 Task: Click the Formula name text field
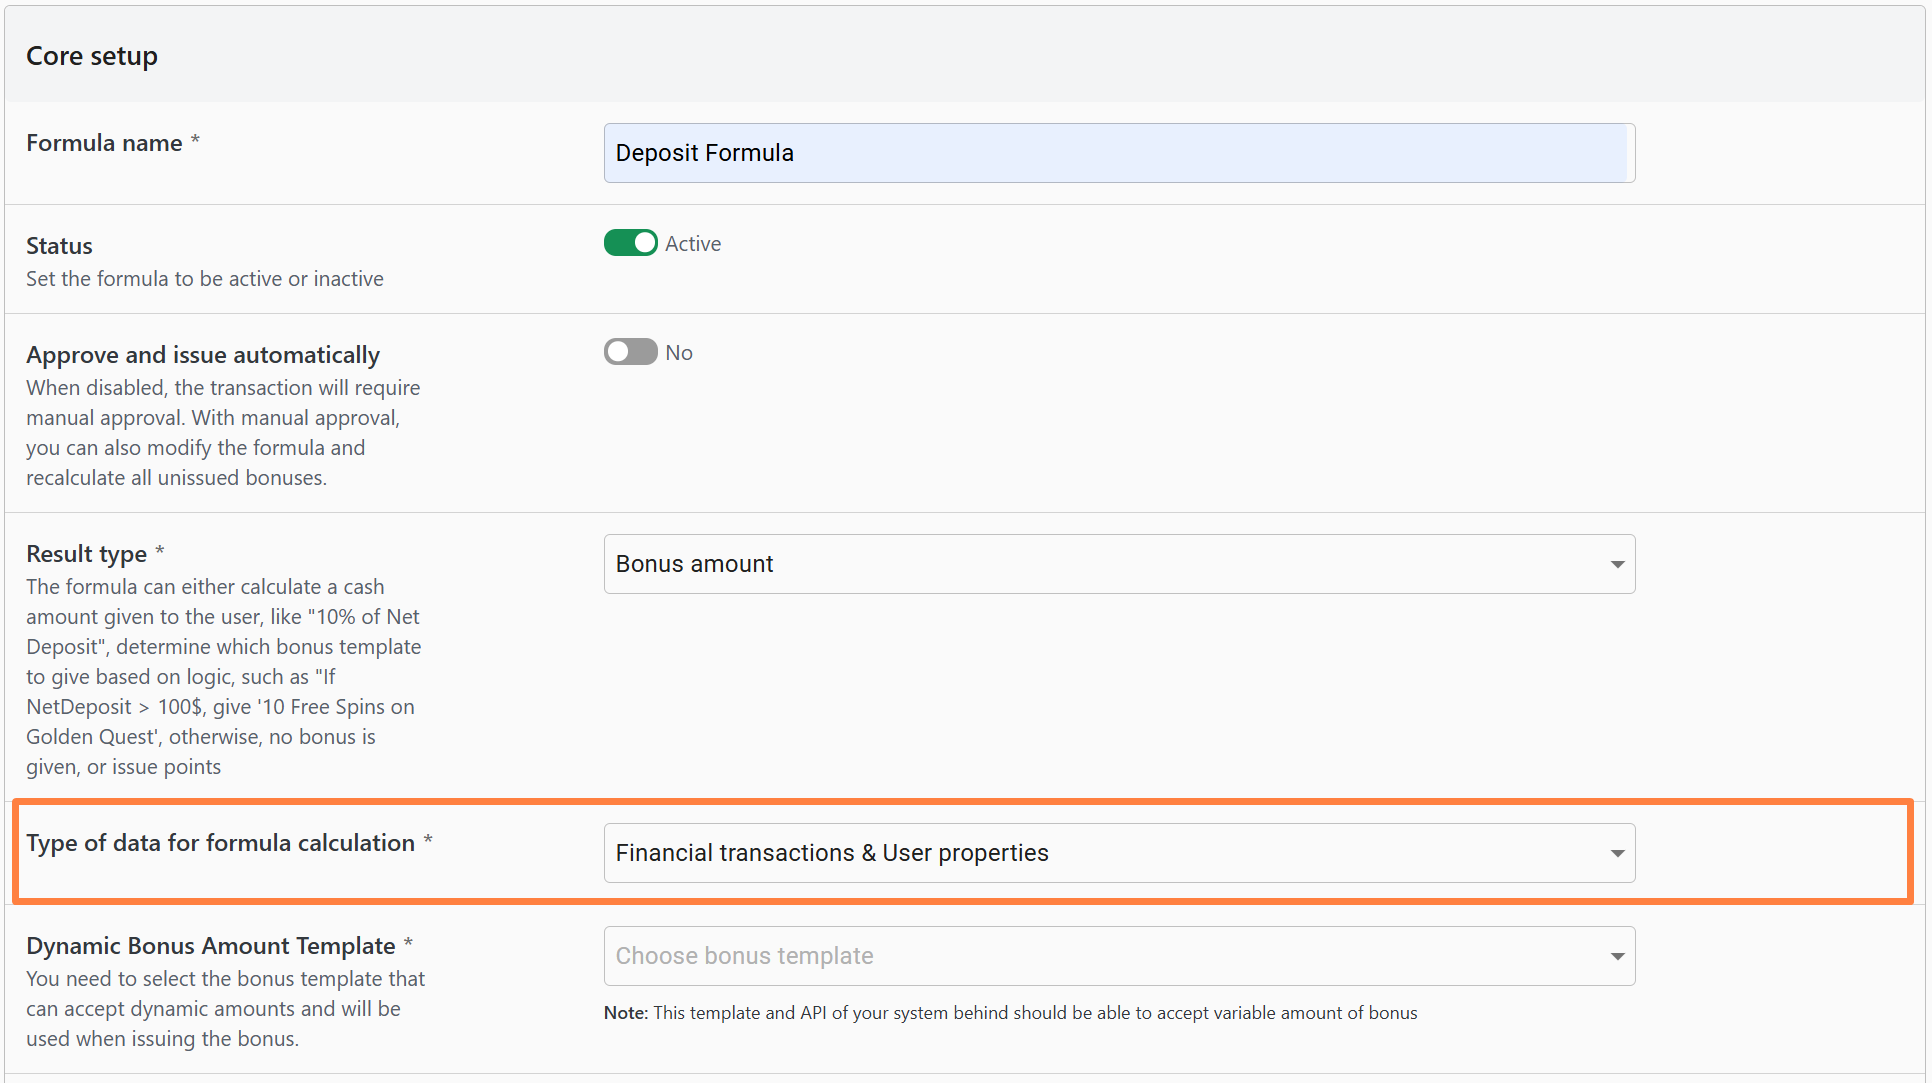[x=1118, y=153]
